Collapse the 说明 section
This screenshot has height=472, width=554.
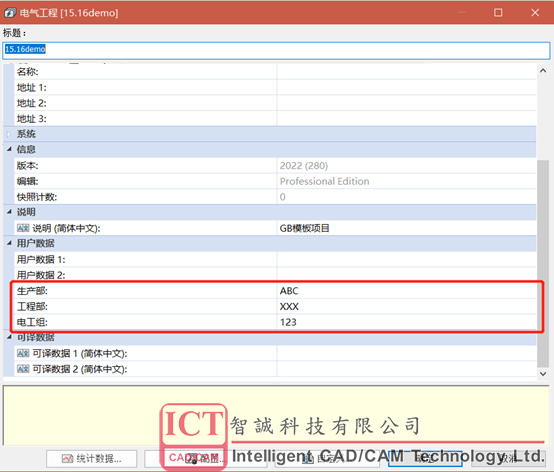tap(9, 212)
